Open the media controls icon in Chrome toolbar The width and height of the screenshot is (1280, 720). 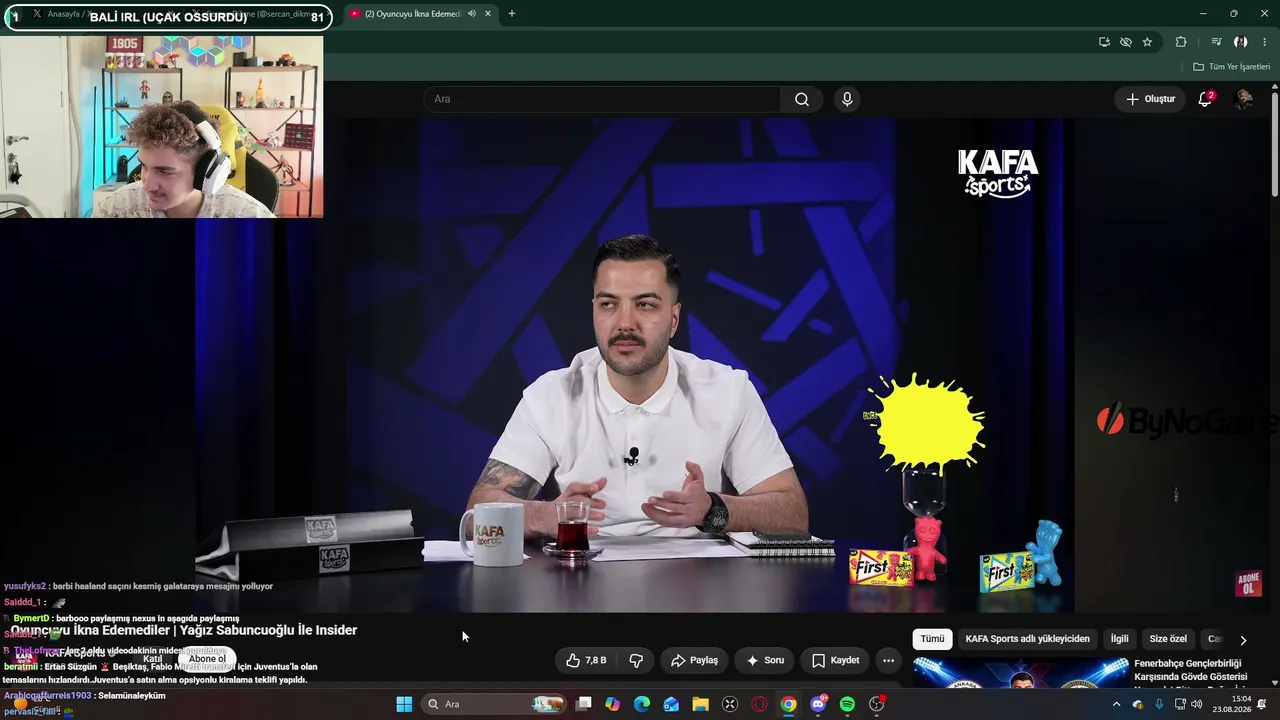tap(1216, 42)
